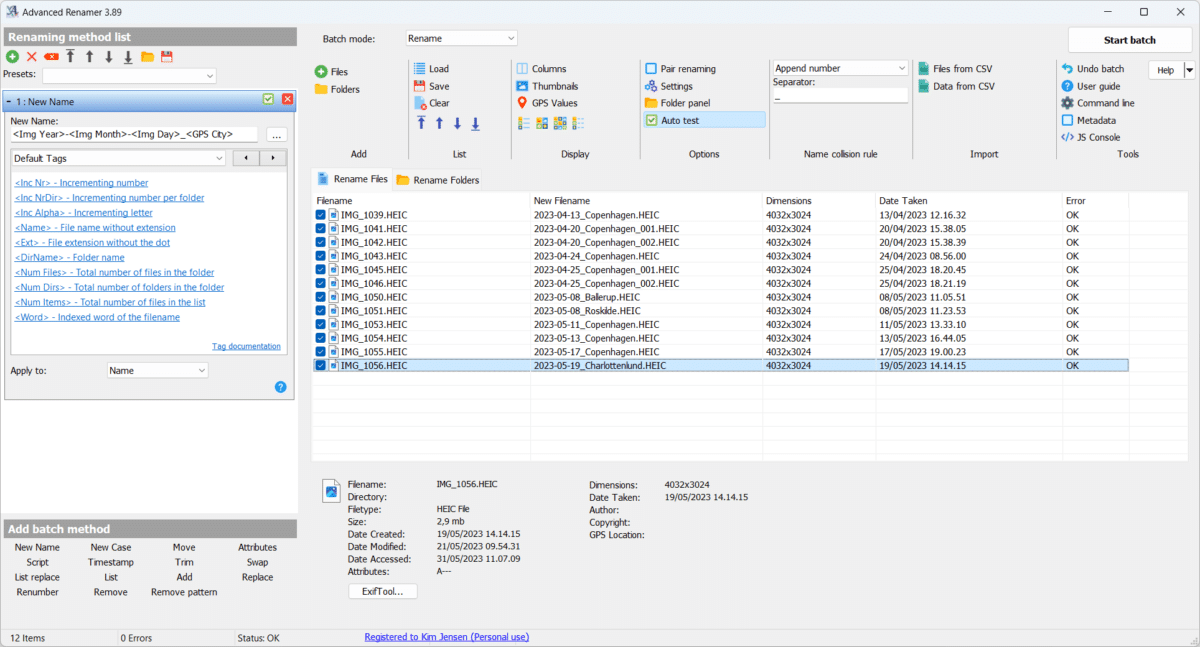Click the Start batch button
Image resolution: width=1200 pixels, height=647 pixels.
pyautogui.click(x=1129, y=40)
